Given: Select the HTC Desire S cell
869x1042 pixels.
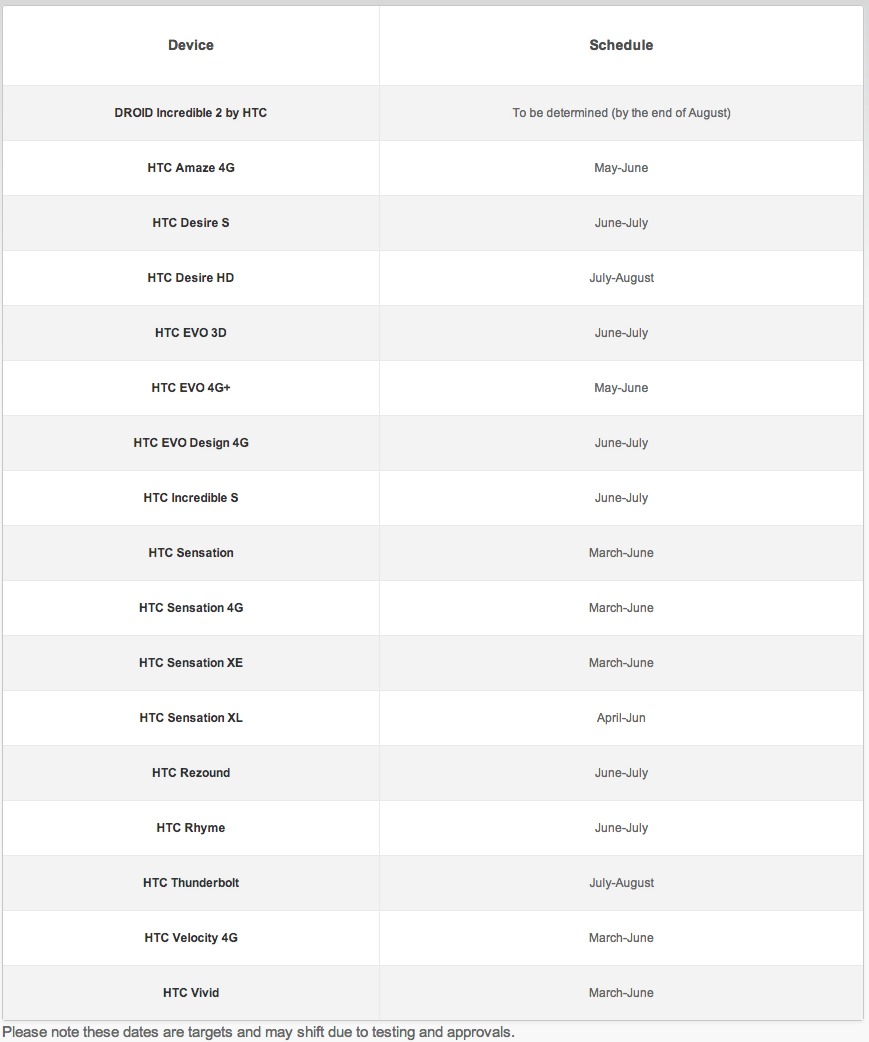Looking at the screenshot, I should click(191, 223).
